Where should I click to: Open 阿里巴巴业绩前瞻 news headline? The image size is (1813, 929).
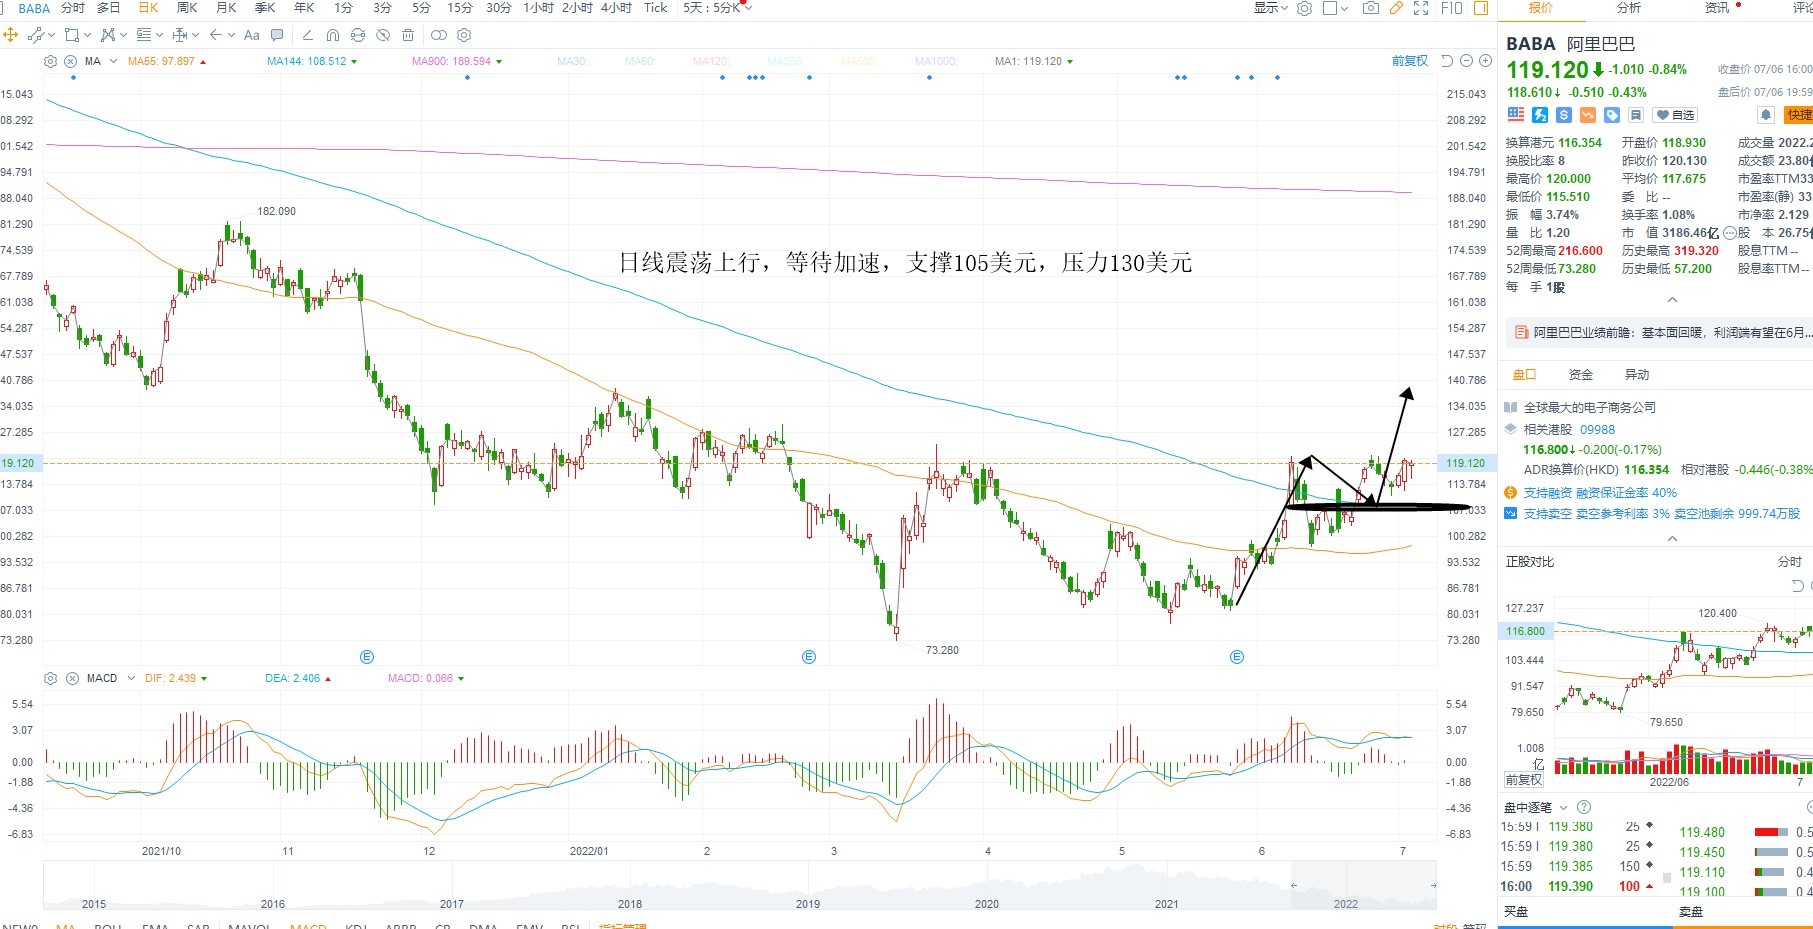point(1671,333)
